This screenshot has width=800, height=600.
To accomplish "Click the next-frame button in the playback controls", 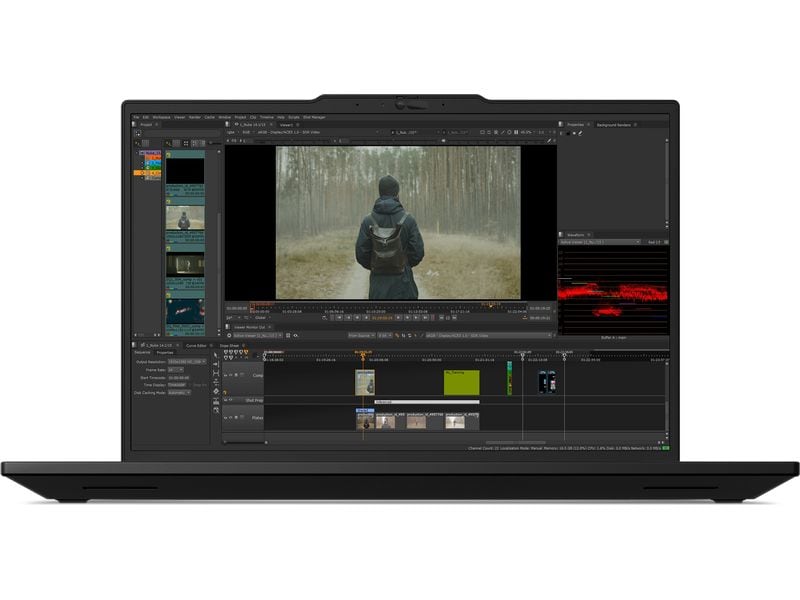I will (x=407, y=318).
